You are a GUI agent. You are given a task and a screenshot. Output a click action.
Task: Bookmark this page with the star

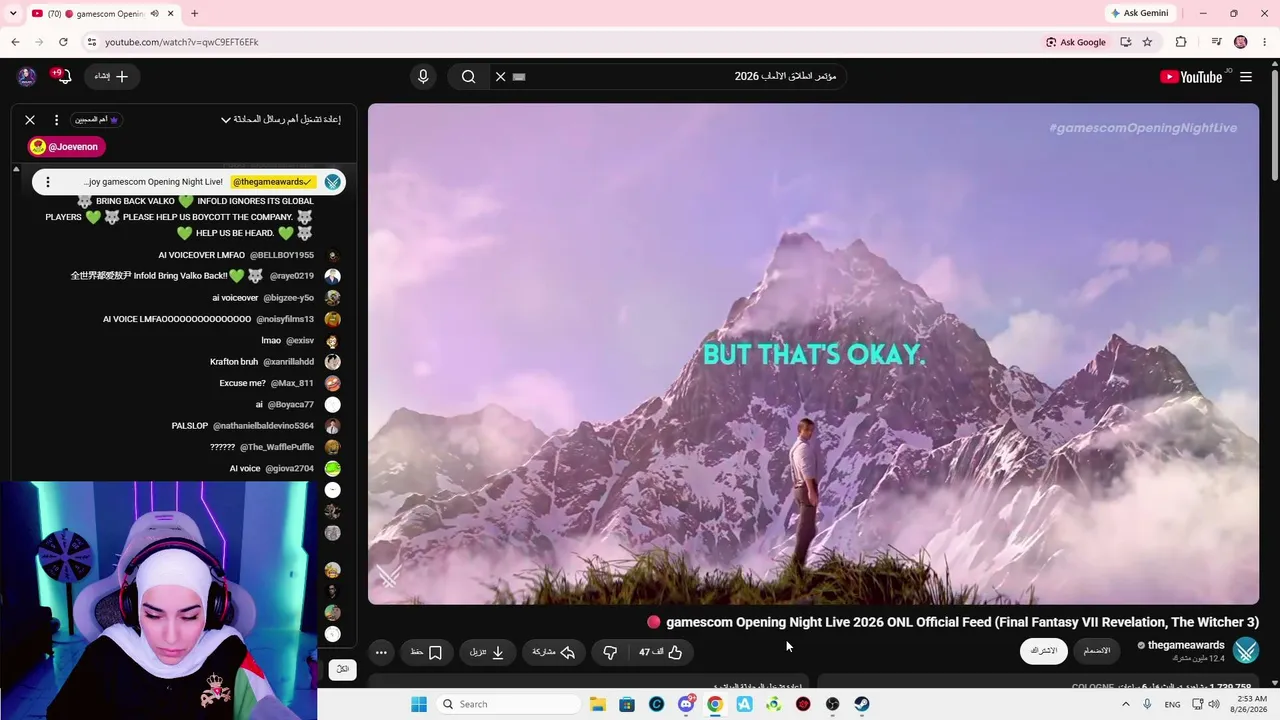1147,42
